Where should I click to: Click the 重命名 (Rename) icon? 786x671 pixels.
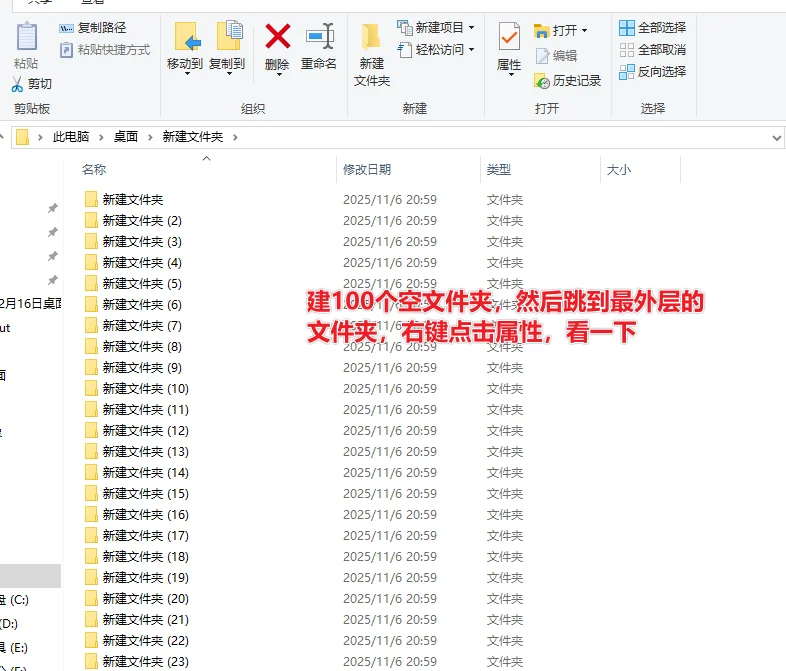click(x=319, y=38)
